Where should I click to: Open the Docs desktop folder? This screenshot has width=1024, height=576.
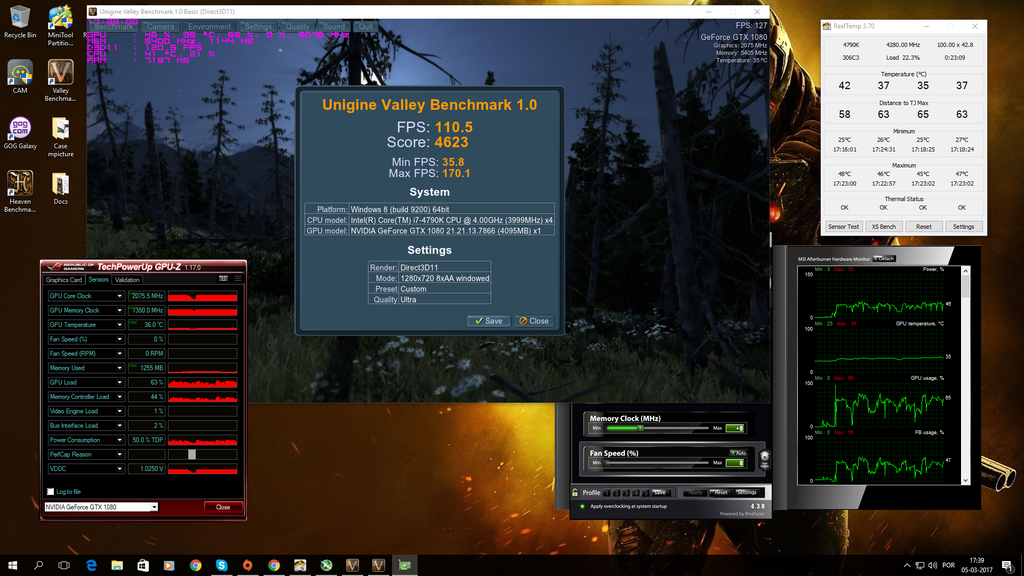pos(60,189)
